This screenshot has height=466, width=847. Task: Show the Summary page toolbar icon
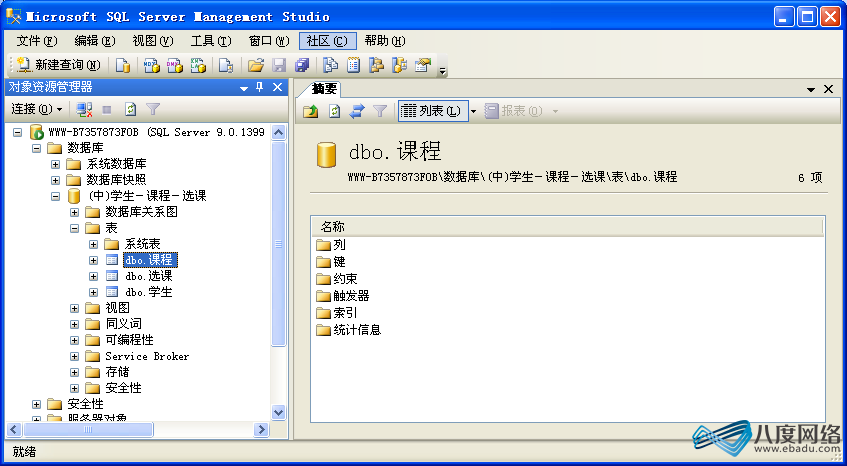coord(353,66)
